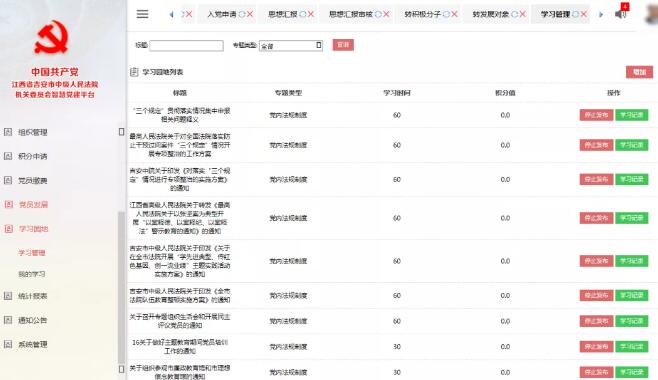Screen dimensions: 658x380
Task: Expand the 积分申请 menu label
Action: (33, 156)
